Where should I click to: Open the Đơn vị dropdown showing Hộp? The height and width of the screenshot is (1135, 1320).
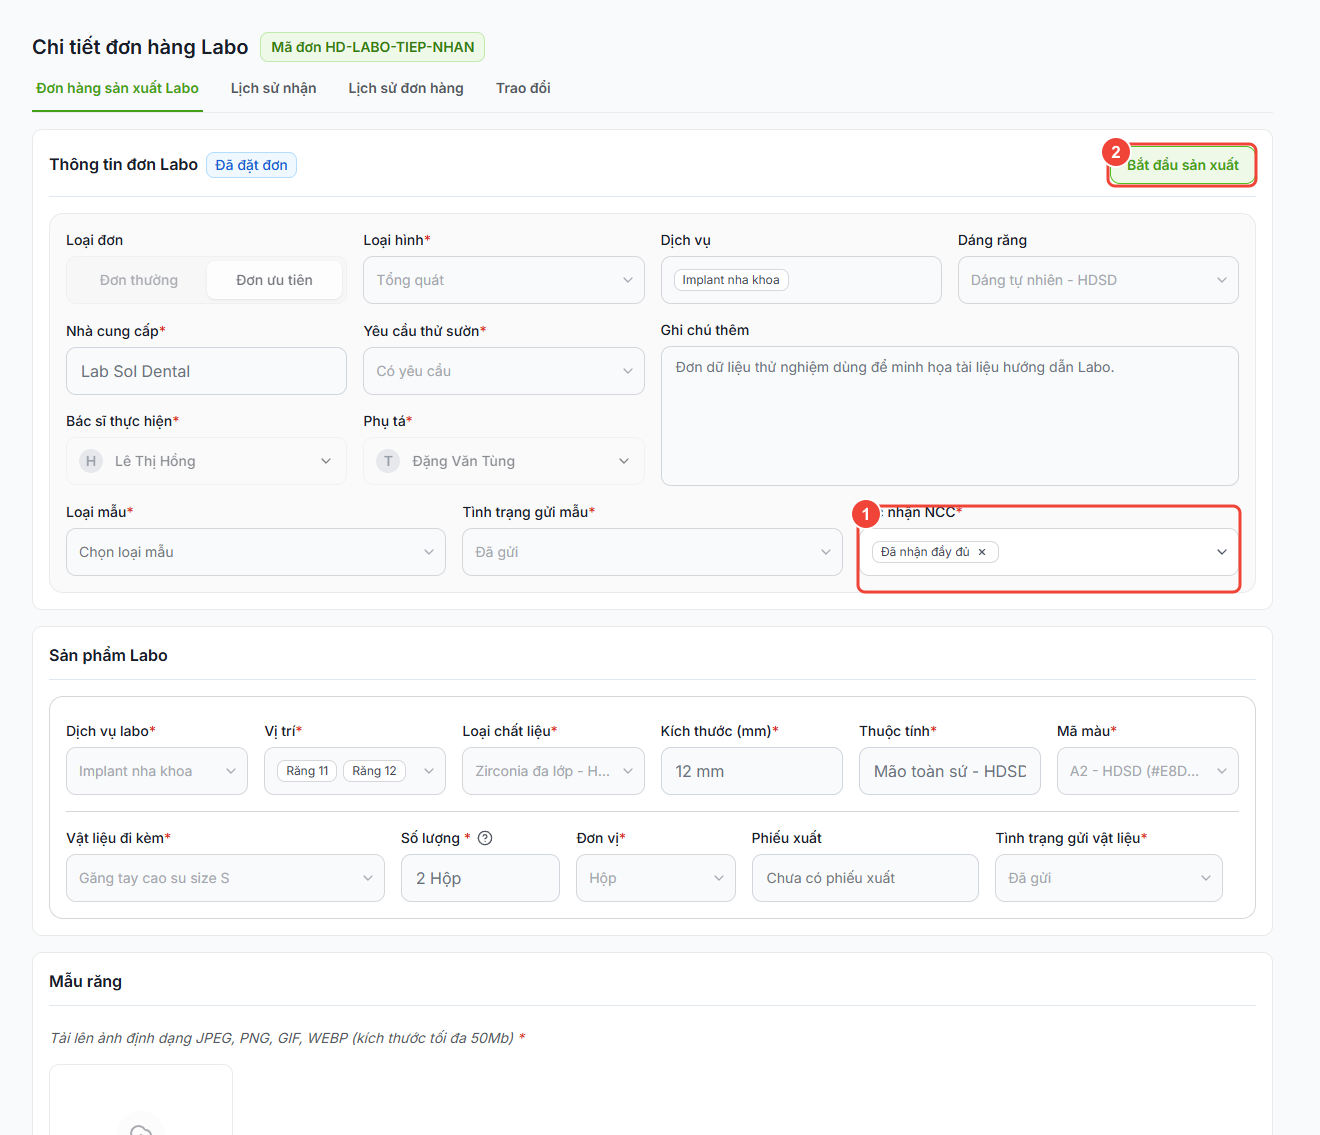(656, 878)
